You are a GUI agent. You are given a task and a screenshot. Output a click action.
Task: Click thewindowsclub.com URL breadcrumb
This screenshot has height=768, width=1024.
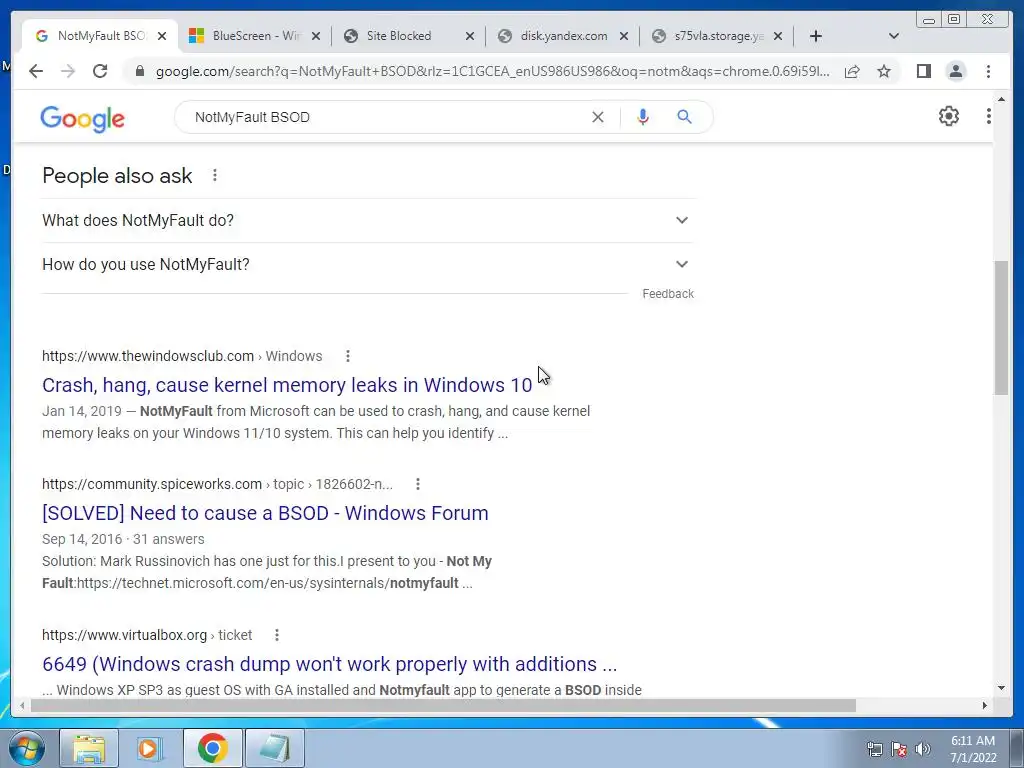[x=182, y=356]
